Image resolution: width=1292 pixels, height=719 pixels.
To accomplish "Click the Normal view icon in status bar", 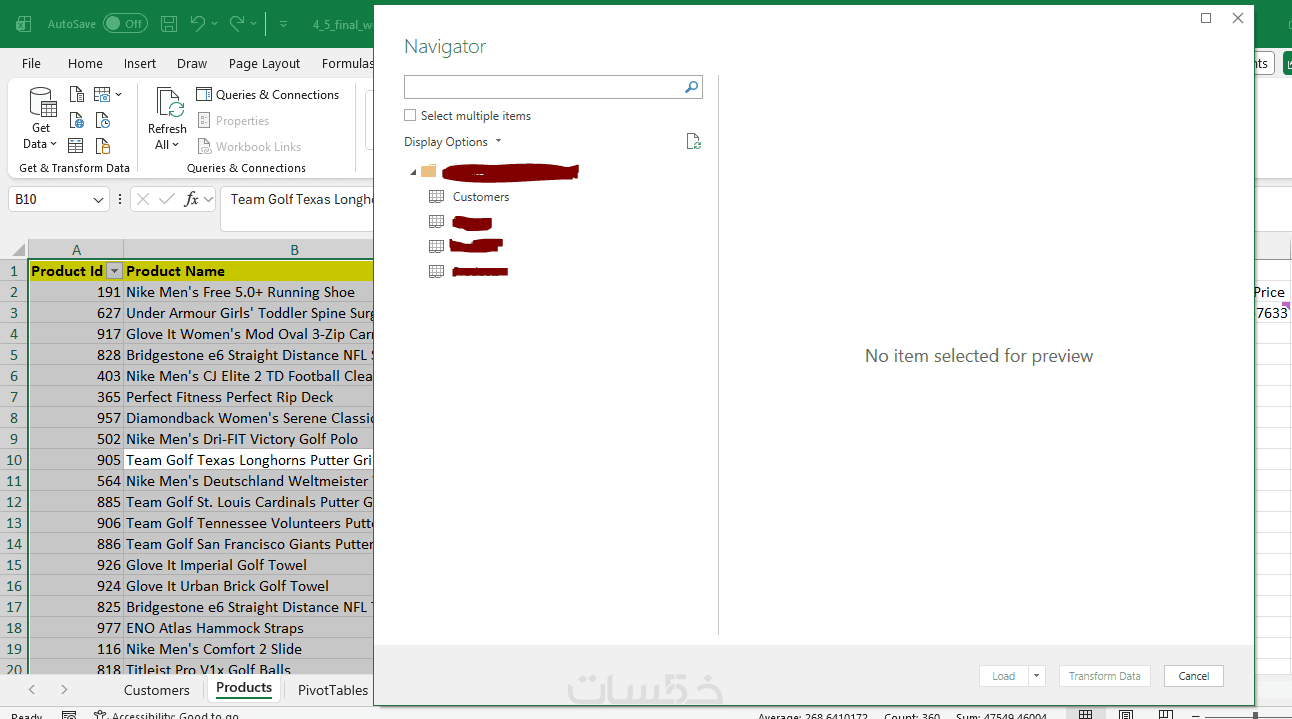I will (x=1085, y=714).
